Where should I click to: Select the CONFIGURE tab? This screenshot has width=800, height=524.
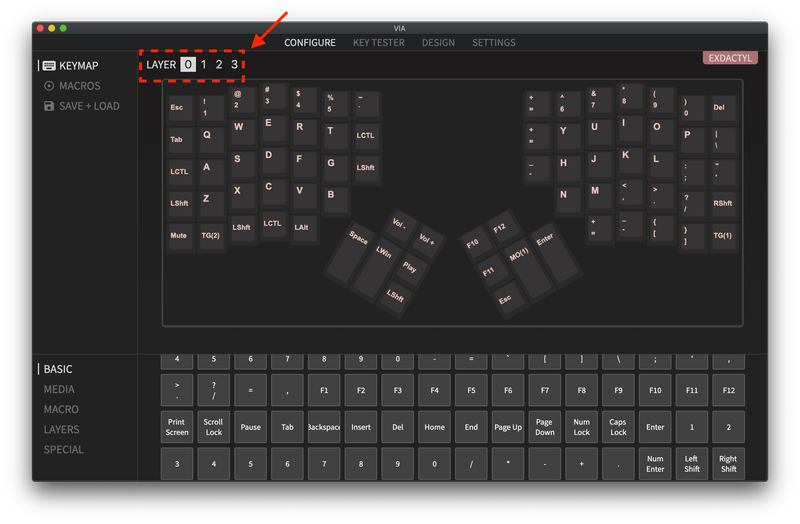310,43
